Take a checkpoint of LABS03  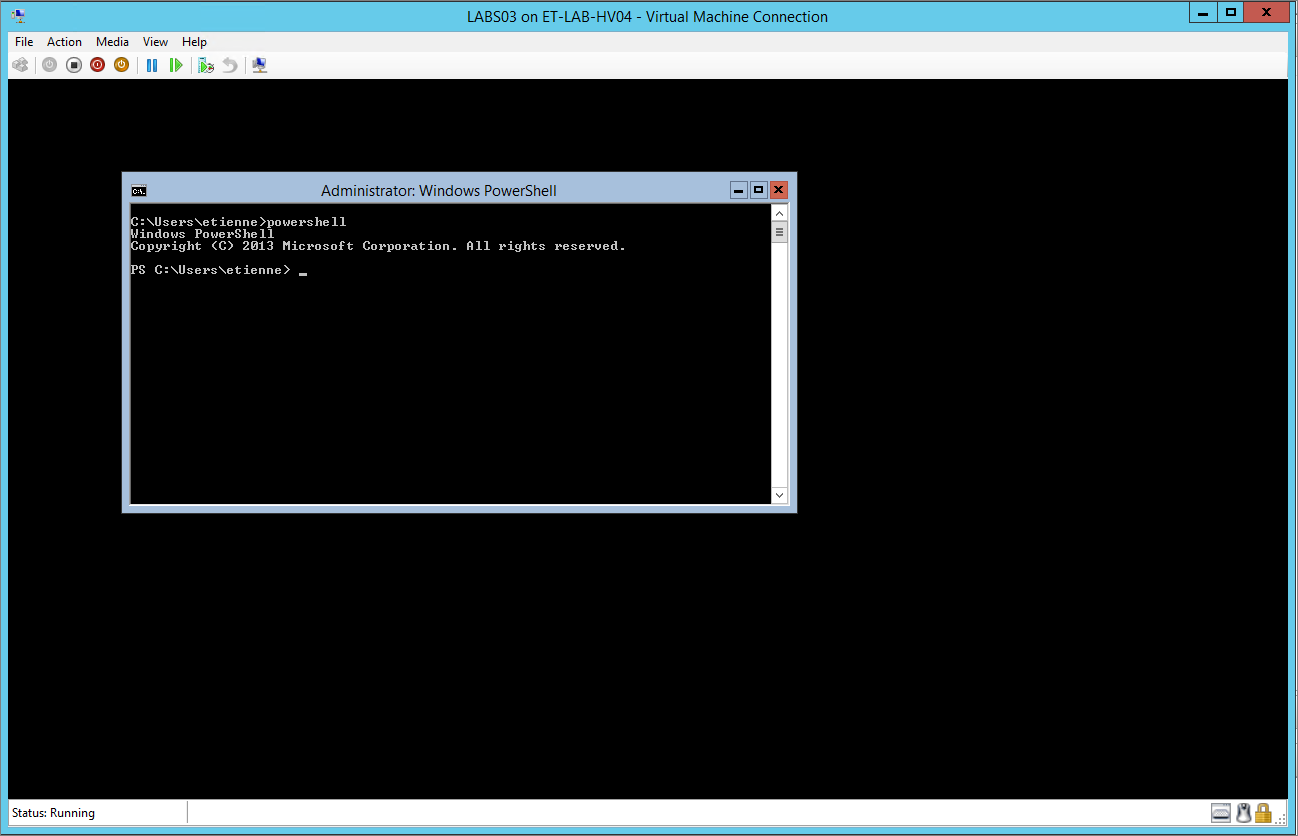[x=205, y=64]
